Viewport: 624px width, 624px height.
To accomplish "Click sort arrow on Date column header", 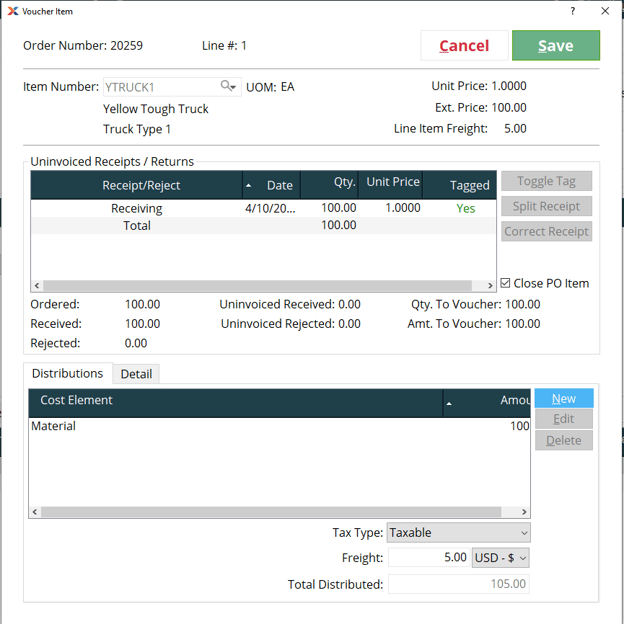I will [x=249, y=186].
